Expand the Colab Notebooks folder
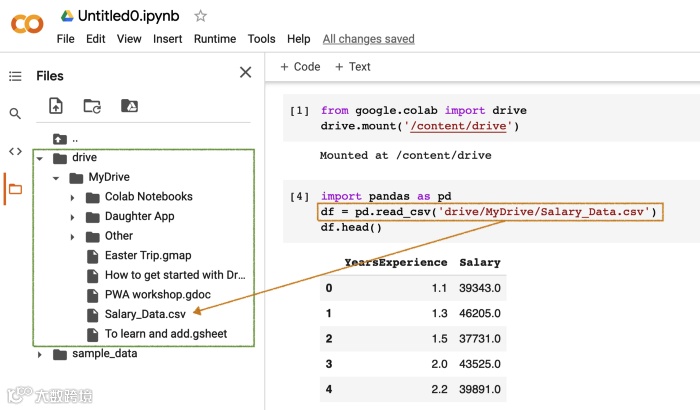 (73, 197)
